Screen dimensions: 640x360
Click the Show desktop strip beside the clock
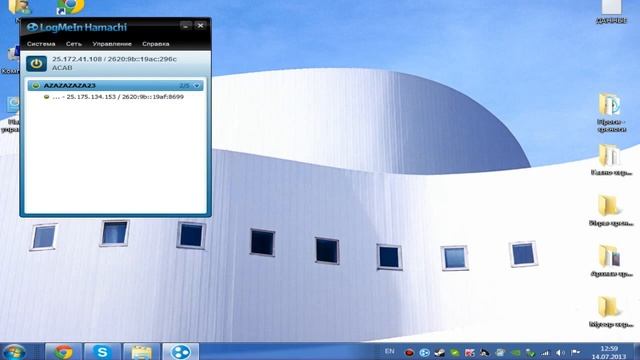(x=636, y=352)
